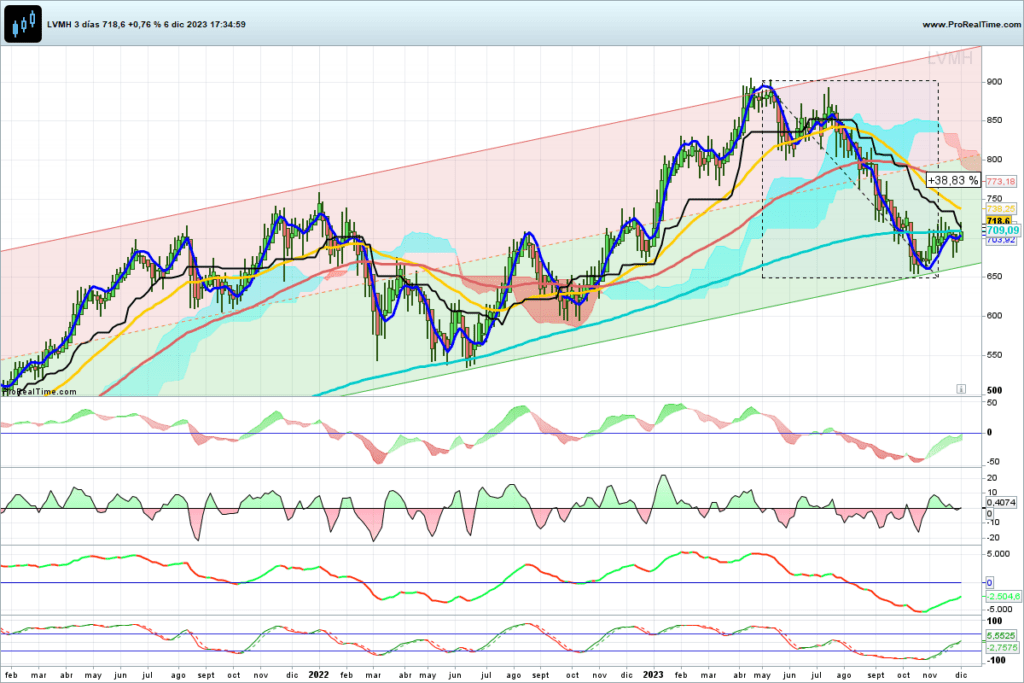This screenshot has height=683, width=1024.
Task: Click the 773,18 price tag
Action: click(1000, 182)
